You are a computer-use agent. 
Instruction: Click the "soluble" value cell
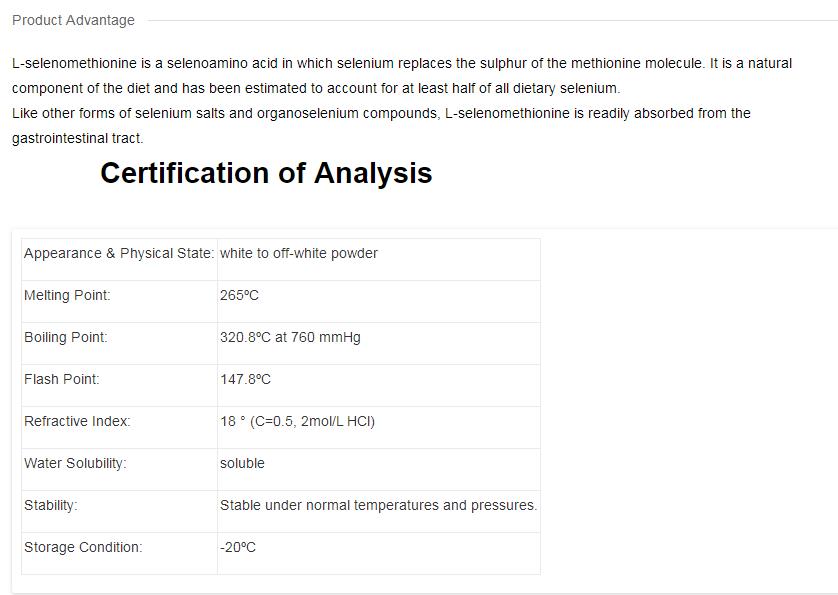[x=242, y=463]
